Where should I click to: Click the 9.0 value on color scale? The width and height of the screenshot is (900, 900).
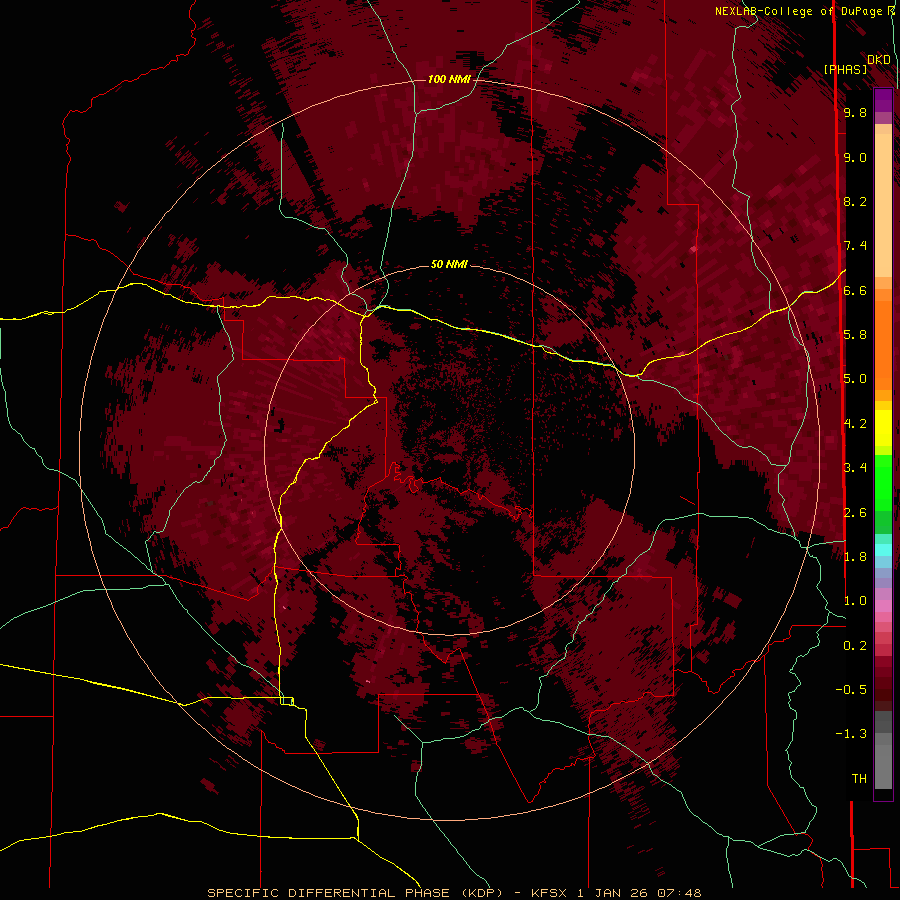[855, 157]
